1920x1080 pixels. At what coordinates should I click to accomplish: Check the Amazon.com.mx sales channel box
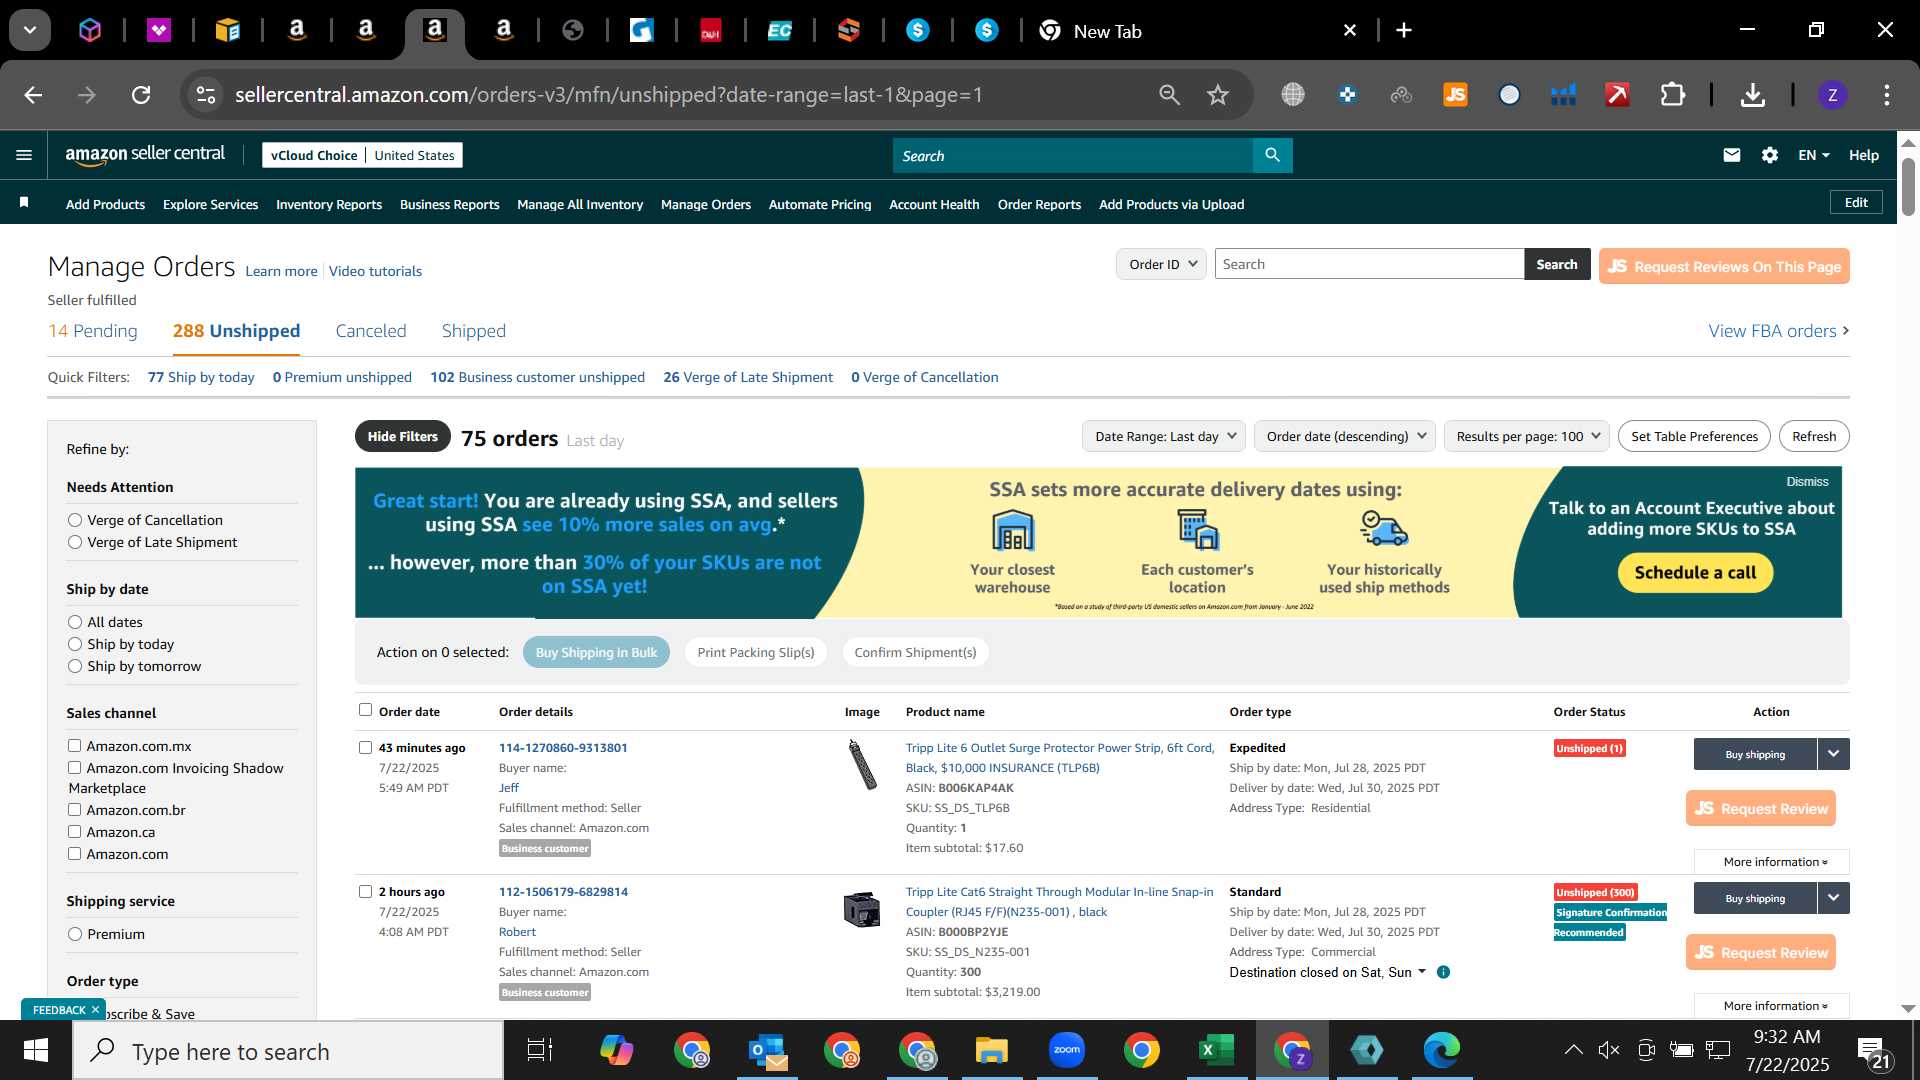point(74,745)
